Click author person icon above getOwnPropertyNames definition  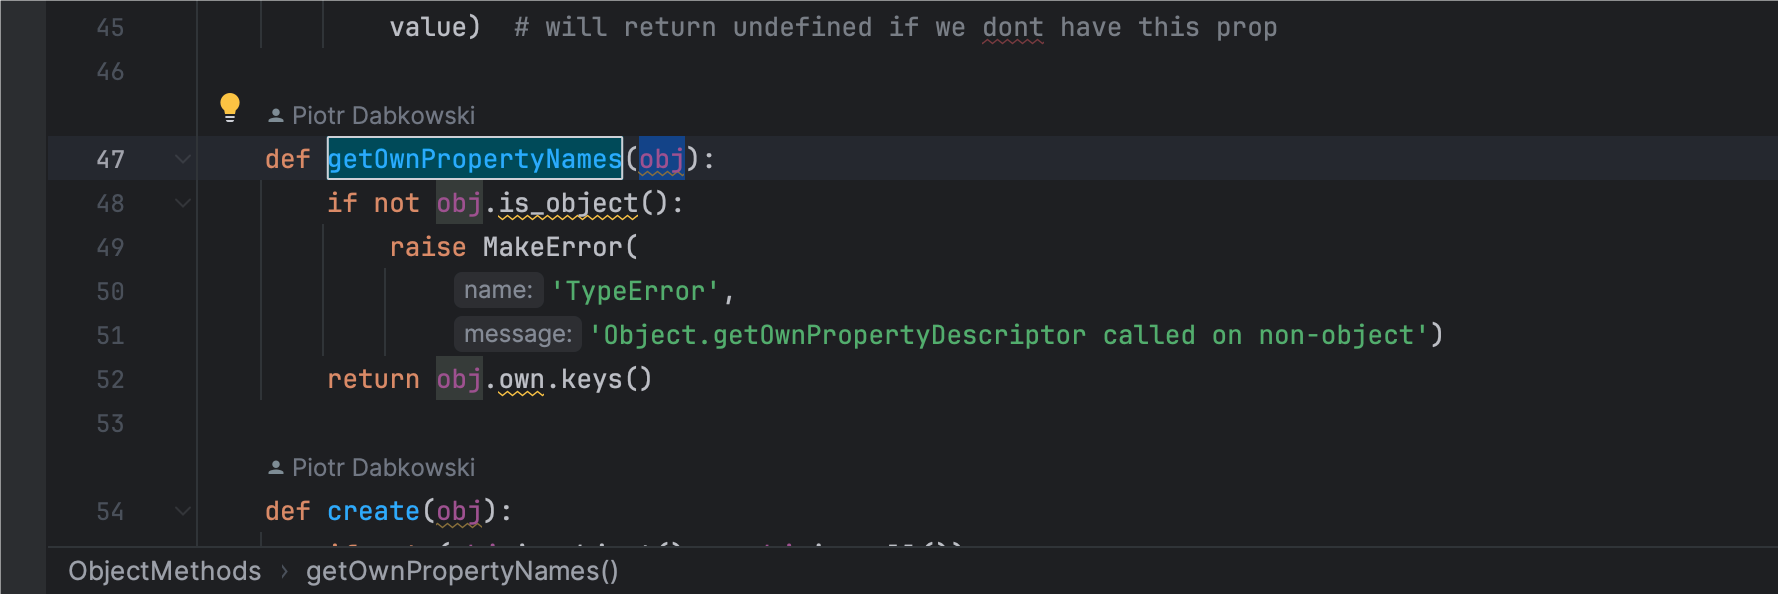click(276, 116)
